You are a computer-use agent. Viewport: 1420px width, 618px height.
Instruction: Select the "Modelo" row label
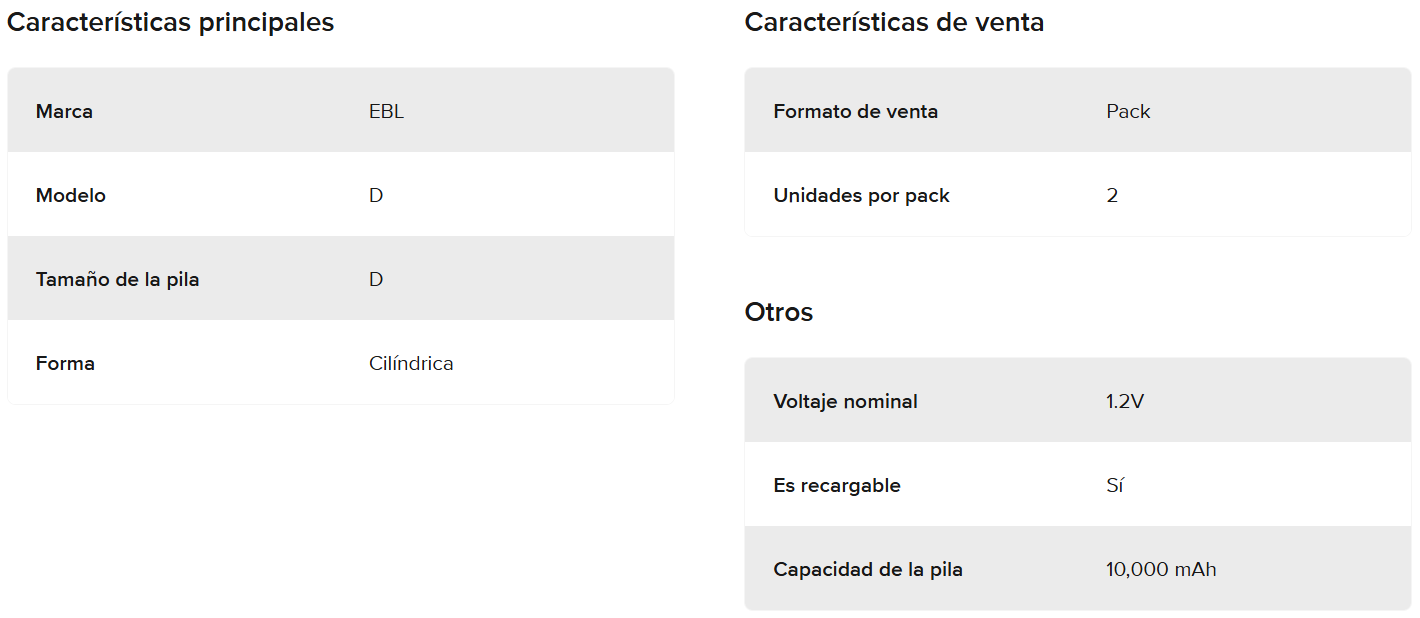pos(70,195)
